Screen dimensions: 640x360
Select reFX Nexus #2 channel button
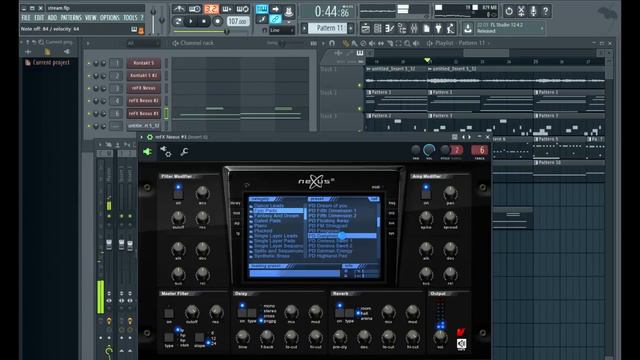click(143, 100)
